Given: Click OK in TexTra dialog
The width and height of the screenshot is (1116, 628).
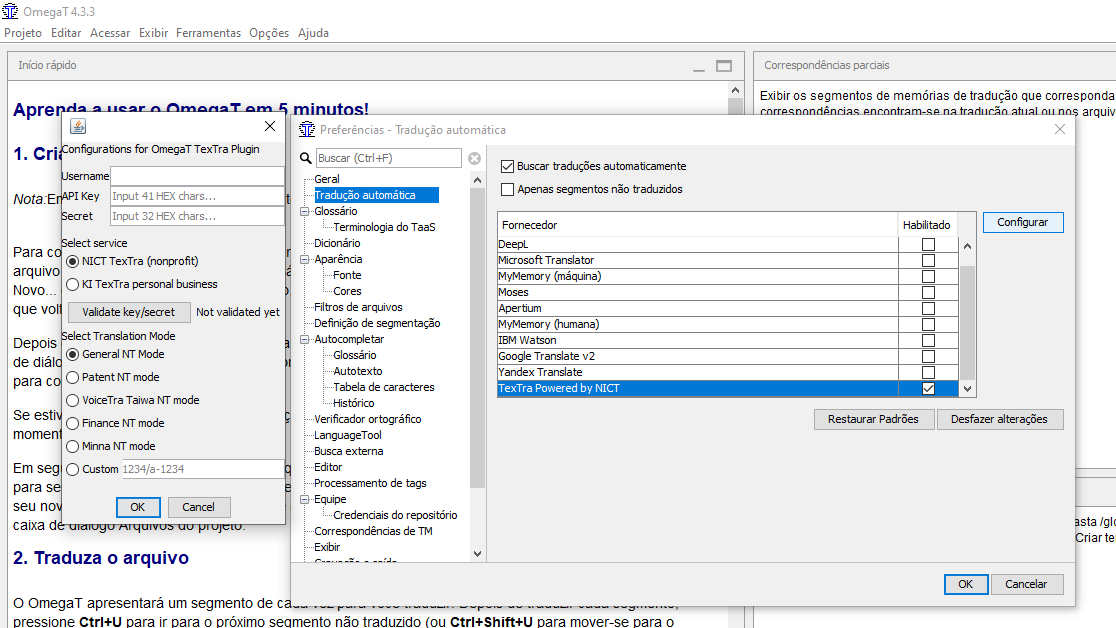Looking at the screenshot, I should pos(138,507).
